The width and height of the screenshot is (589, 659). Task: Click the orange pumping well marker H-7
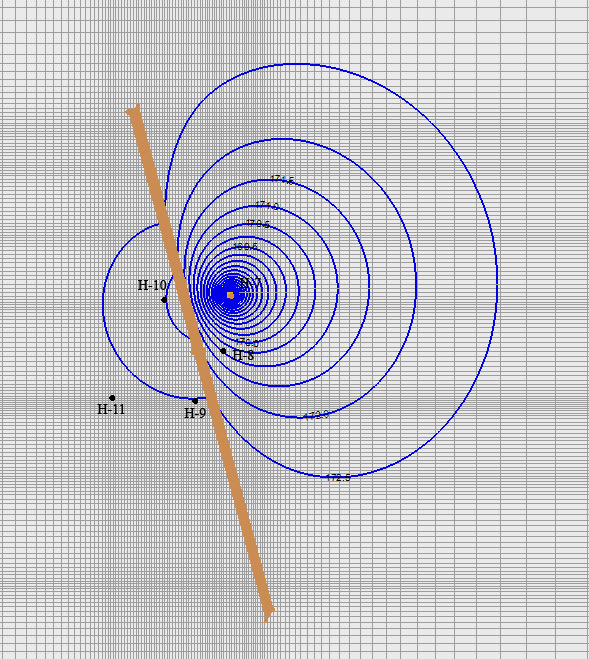[230, 295]
